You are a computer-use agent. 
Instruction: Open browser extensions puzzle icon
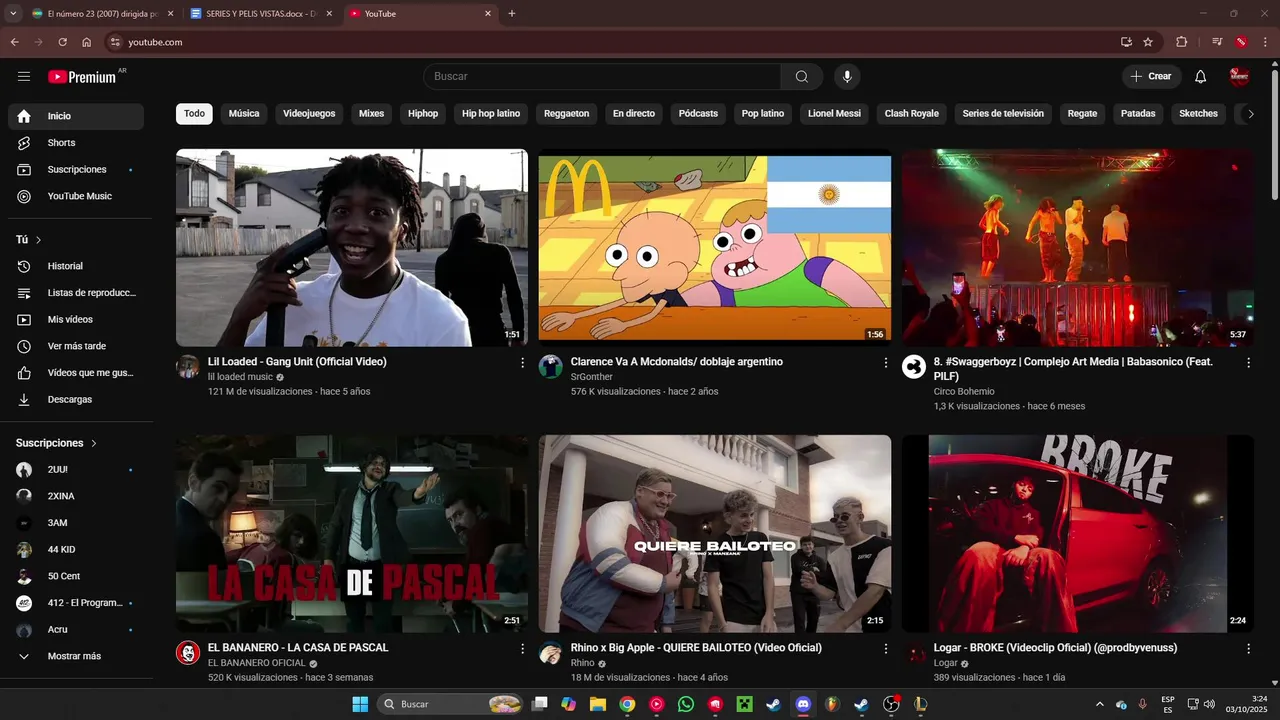[1182, 42]
